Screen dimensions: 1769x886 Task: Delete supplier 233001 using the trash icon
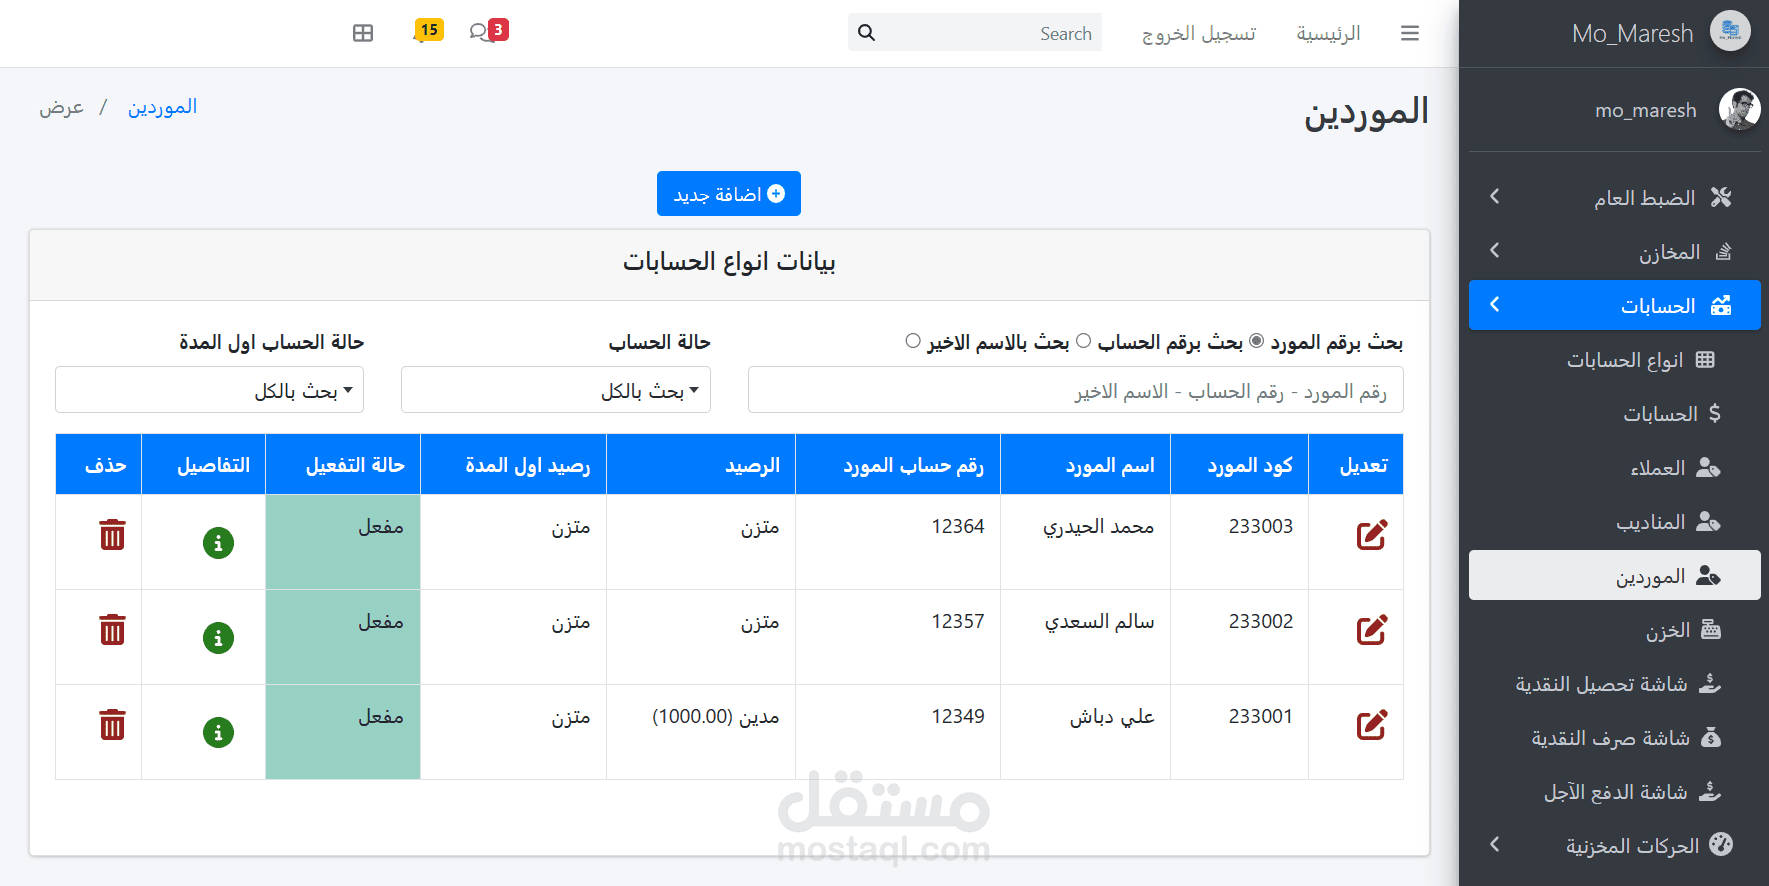pos(112,725)
